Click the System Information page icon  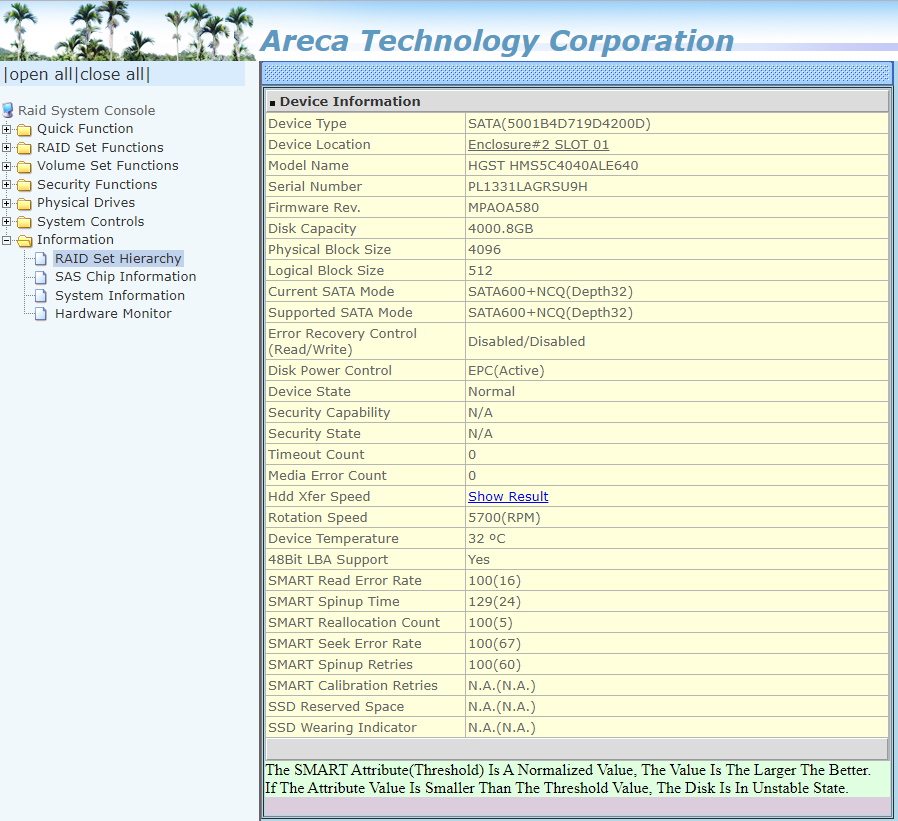(41, 296)
